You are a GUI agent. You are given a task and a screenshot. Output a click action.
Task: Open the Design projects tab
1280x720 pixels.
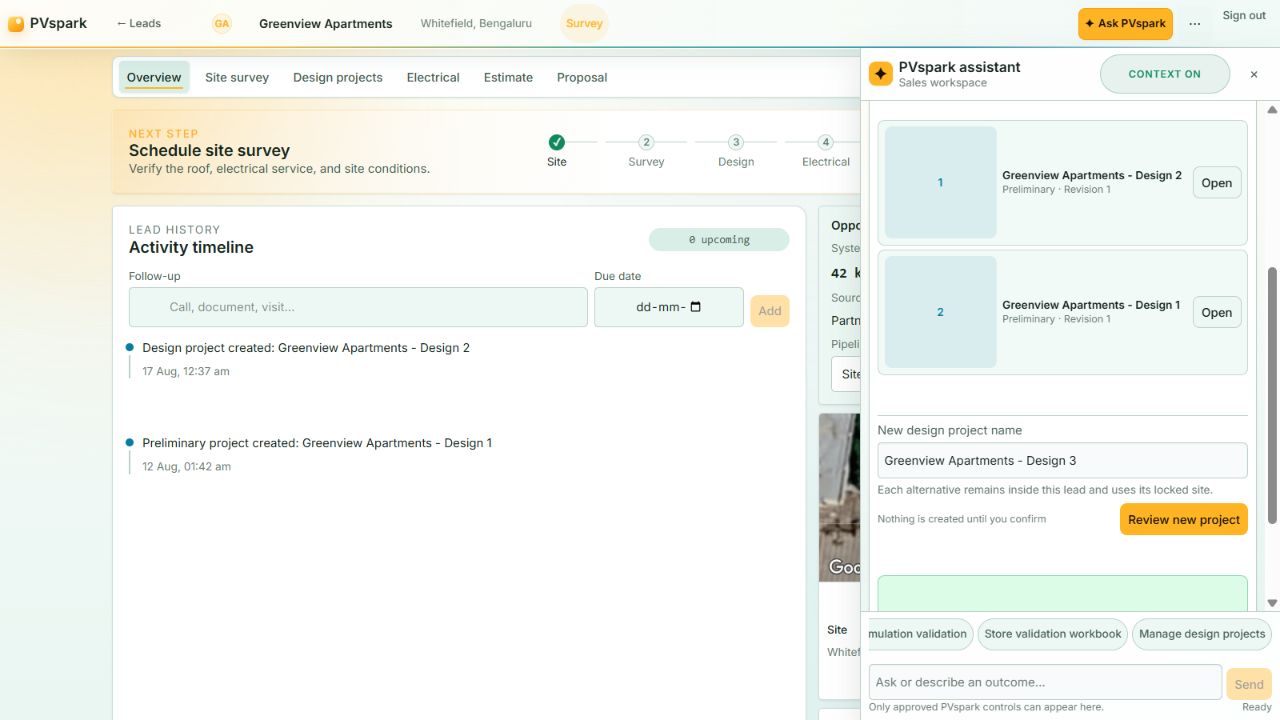pos(338,77)
